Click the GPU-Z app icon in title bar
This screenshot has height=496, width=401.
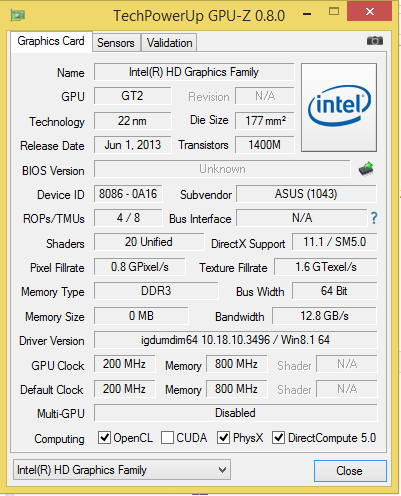[18, 15]
